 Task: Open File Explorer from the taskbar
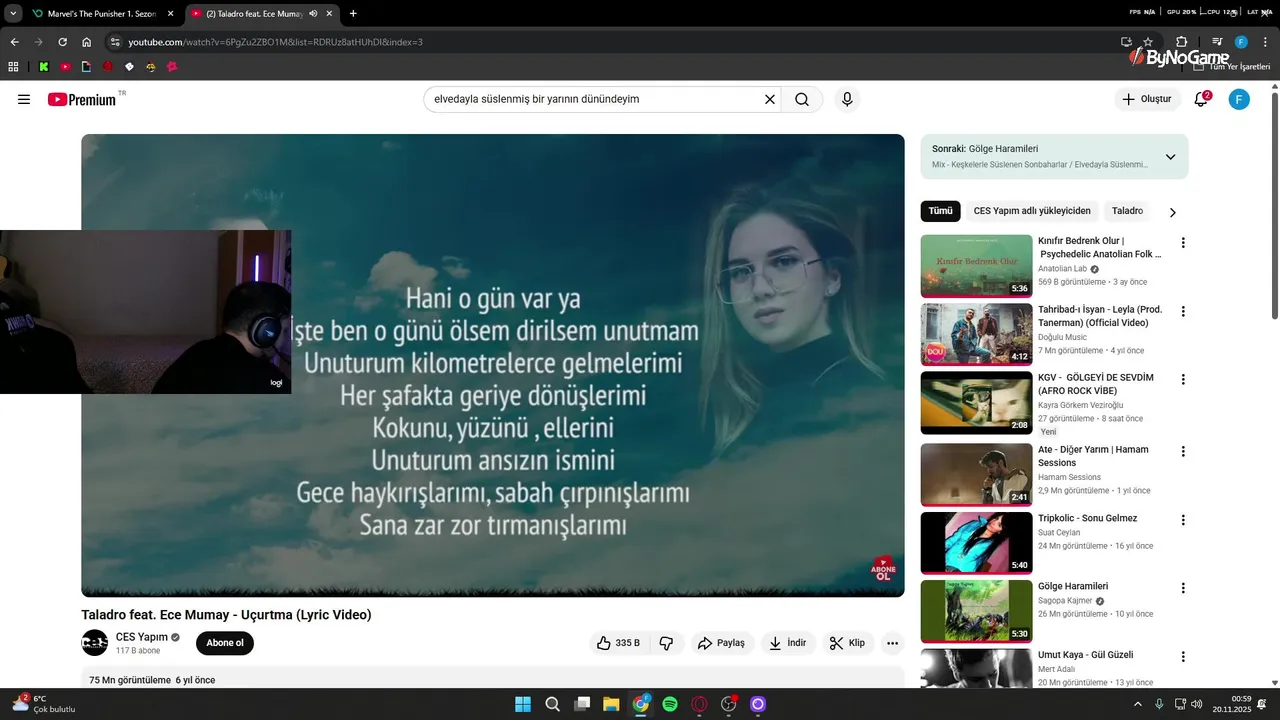click(x=611, y=704)
